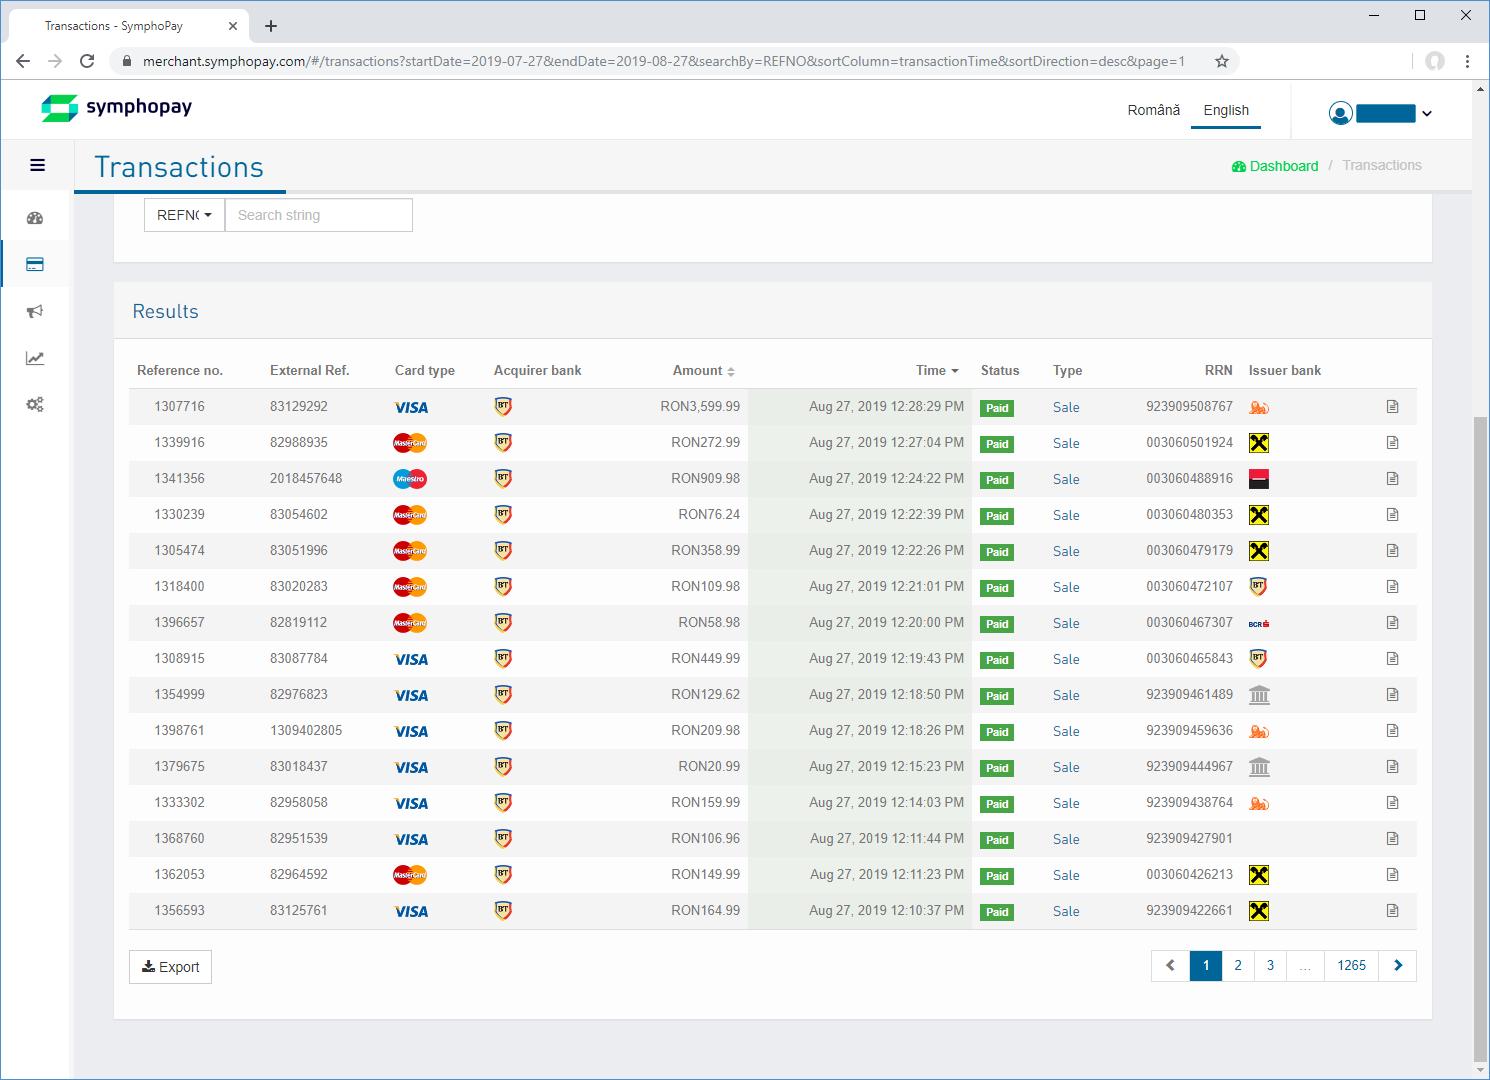Open the megaphone icon in the sidebar
The height and width of the screenshot is (1080, 1490).
pos(35,312)
